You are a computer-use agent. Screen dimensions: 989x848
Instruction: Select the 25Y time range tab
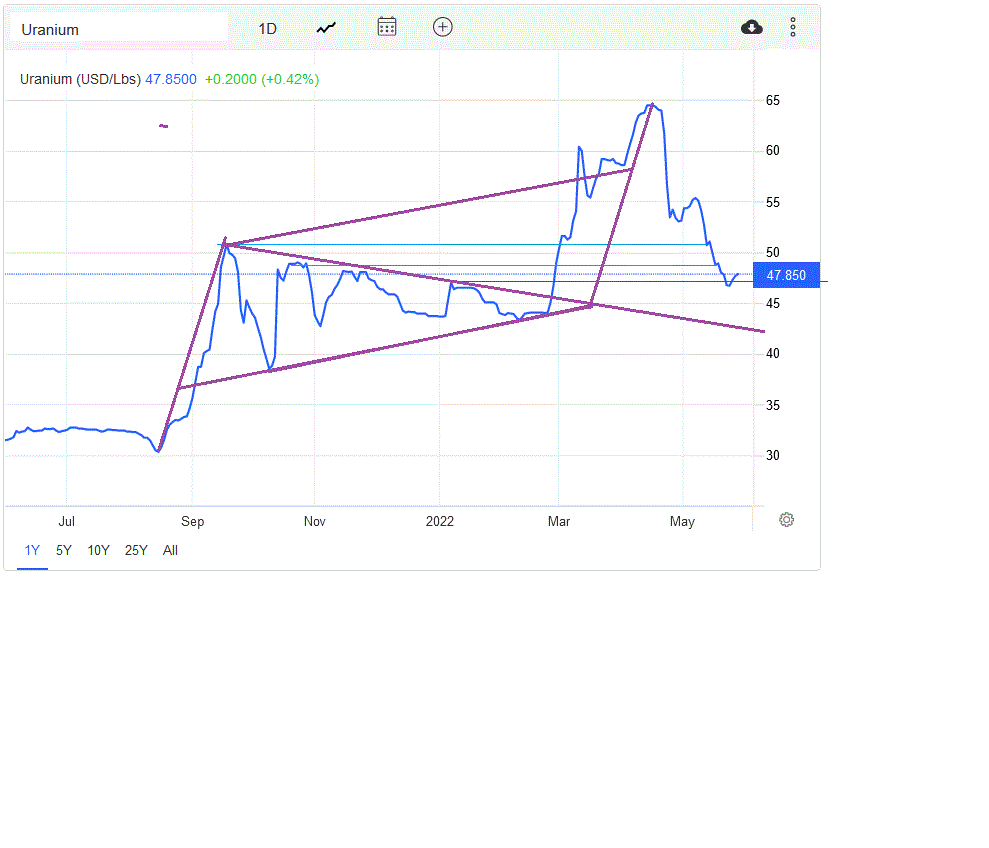pos(136,550)
